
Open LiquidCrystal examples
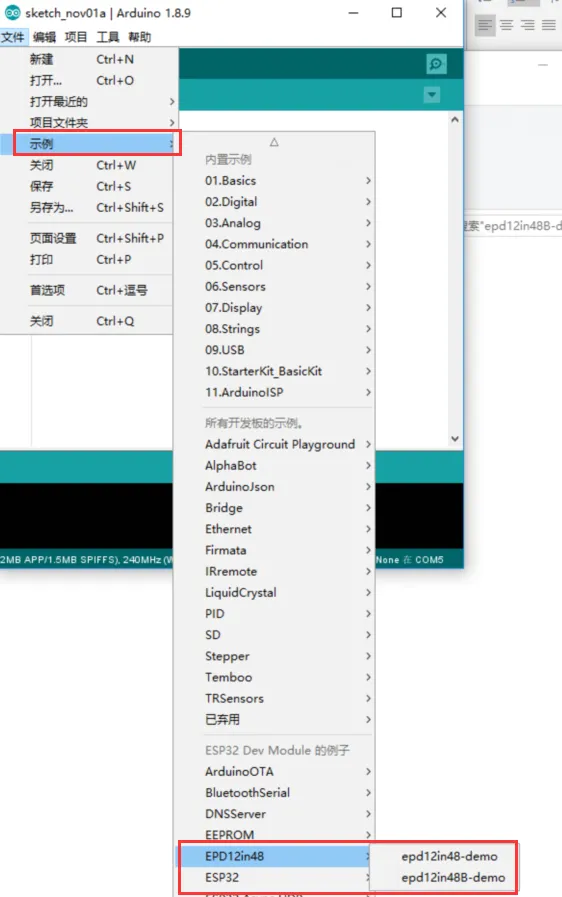pyautogui.click(x=274, y=592)
